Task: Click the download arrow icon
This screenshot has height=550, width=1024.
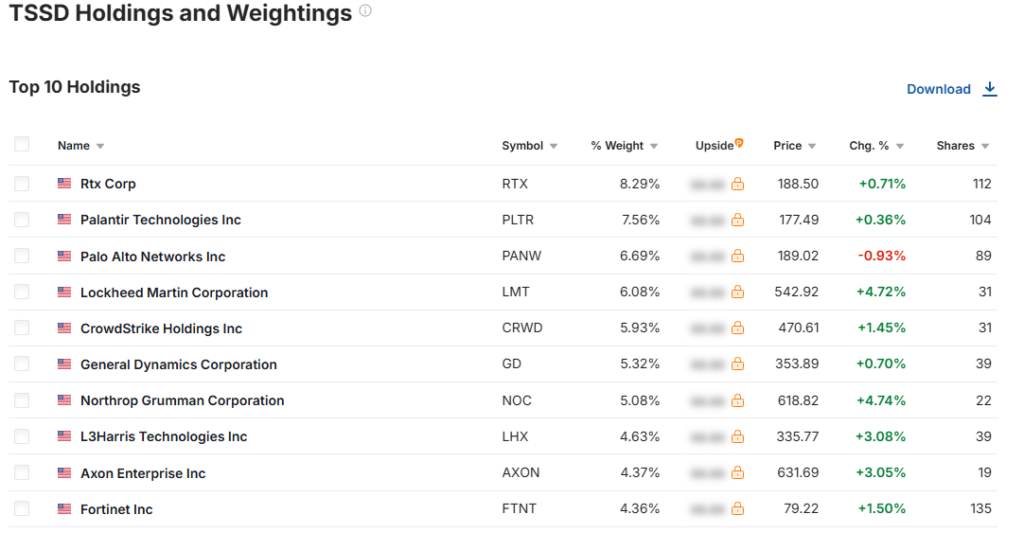Action: coord(990,89)
